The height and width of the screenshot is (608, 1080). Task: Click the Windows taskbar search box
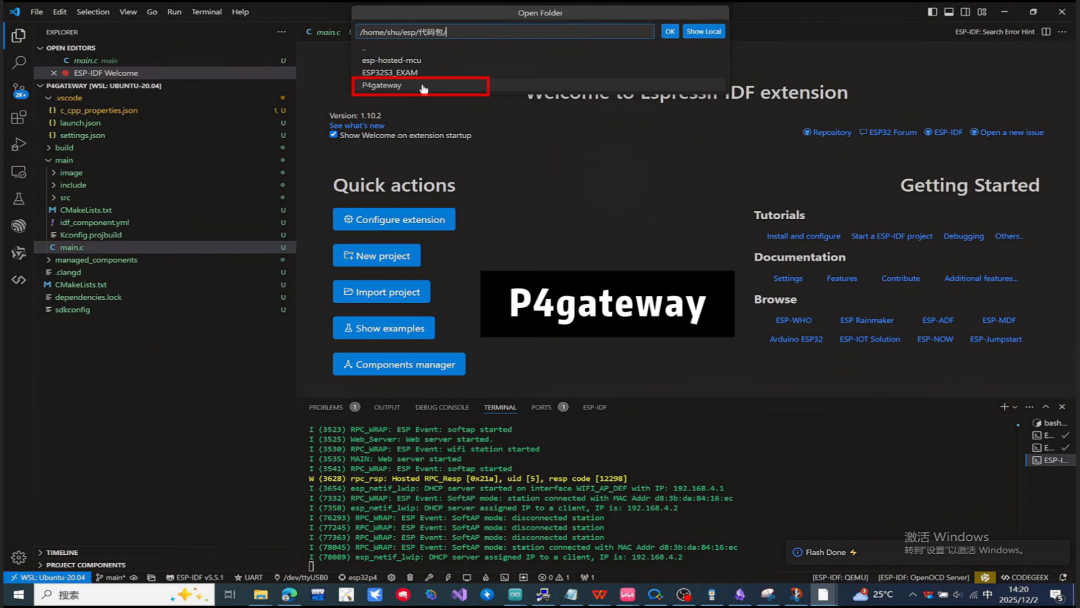[124, 595]
